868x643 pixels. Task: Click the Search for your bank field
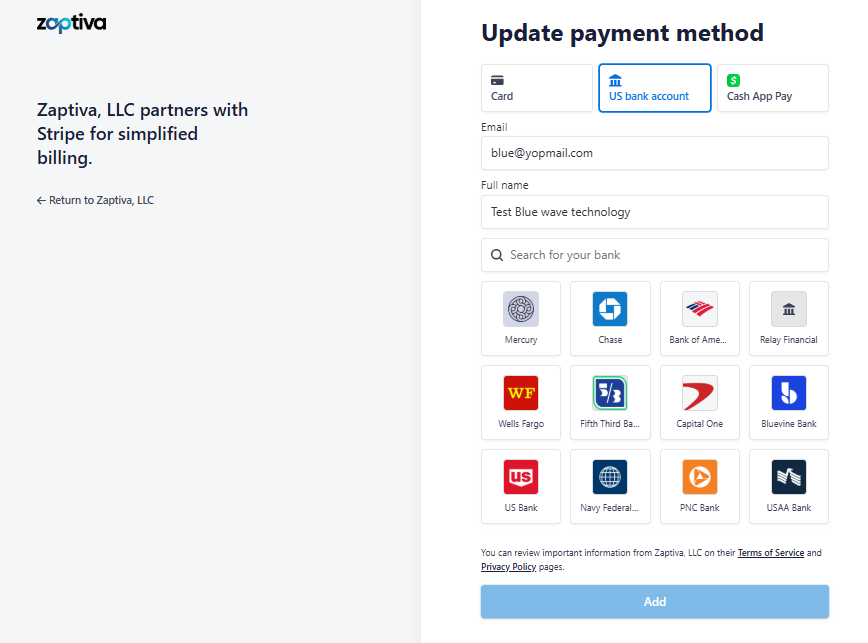coord(655,255)
